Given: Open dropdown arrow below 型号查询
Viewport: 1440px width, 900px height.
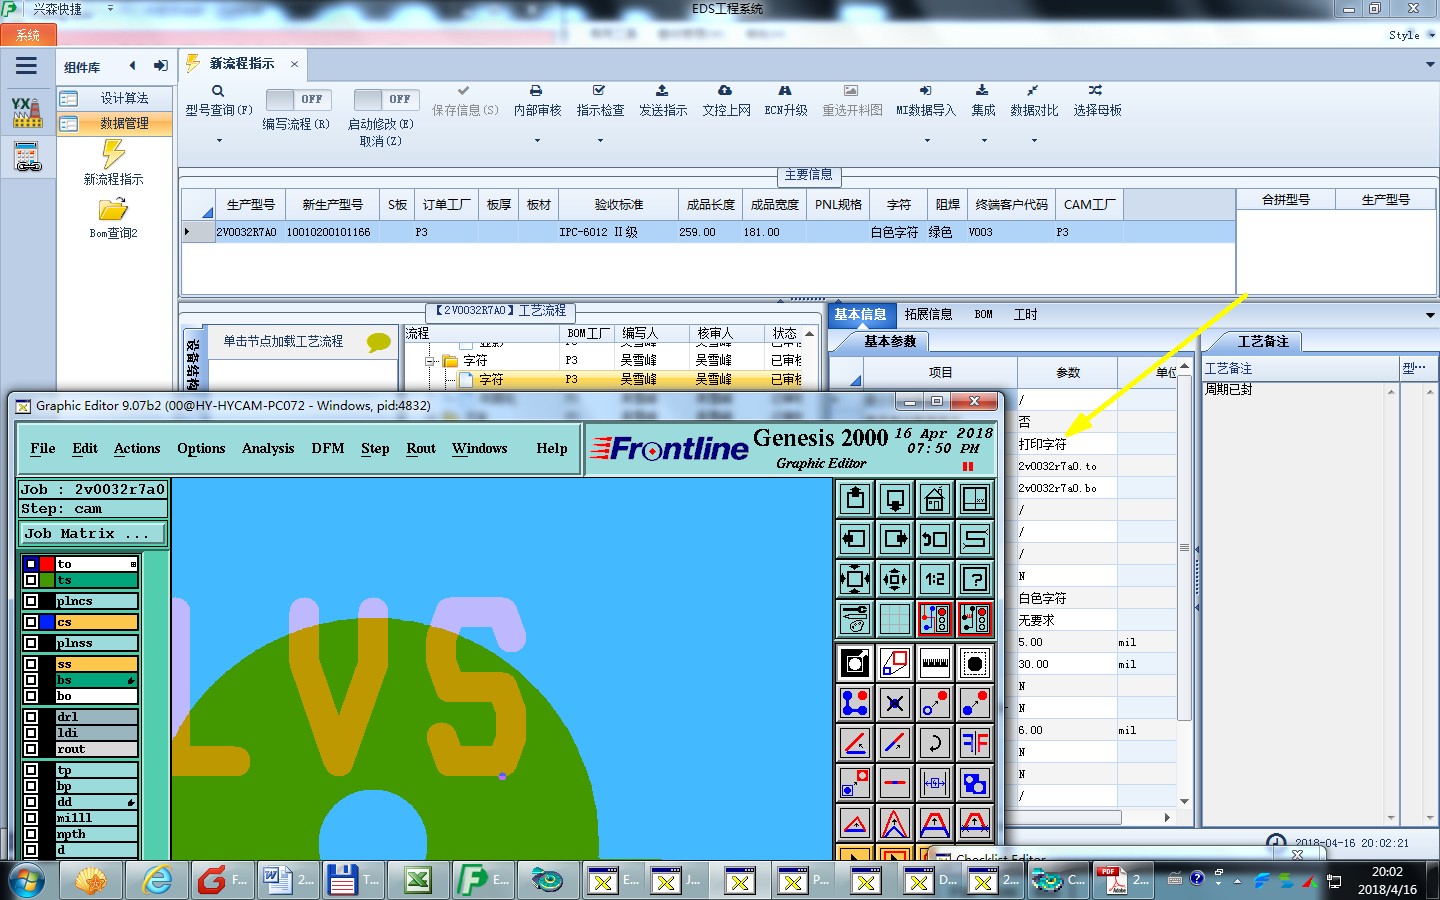Looking at the screenshot, I should [218, 141].
